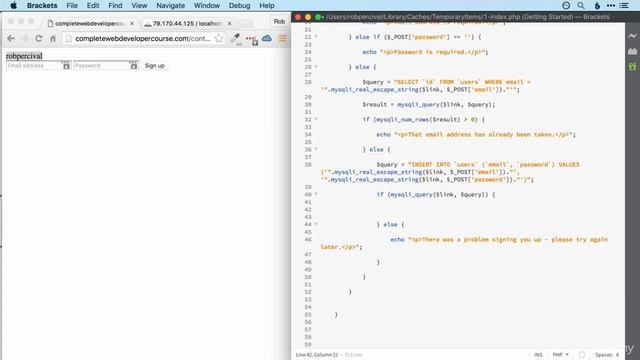The width and height of the screenshot is (640, 360).
Task: Open the Chrome hamburger menu
Action: [283, 38]
